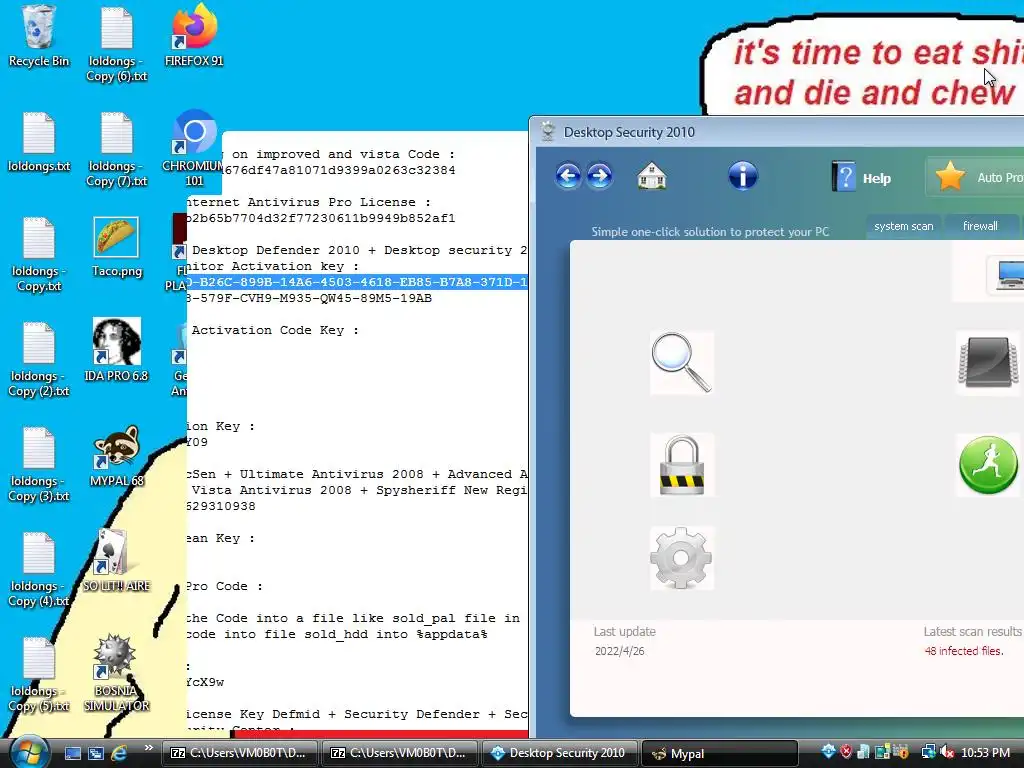
Task: Select the BOSNIA SIMULATOR mine shortcut
Action: [116, 673]
